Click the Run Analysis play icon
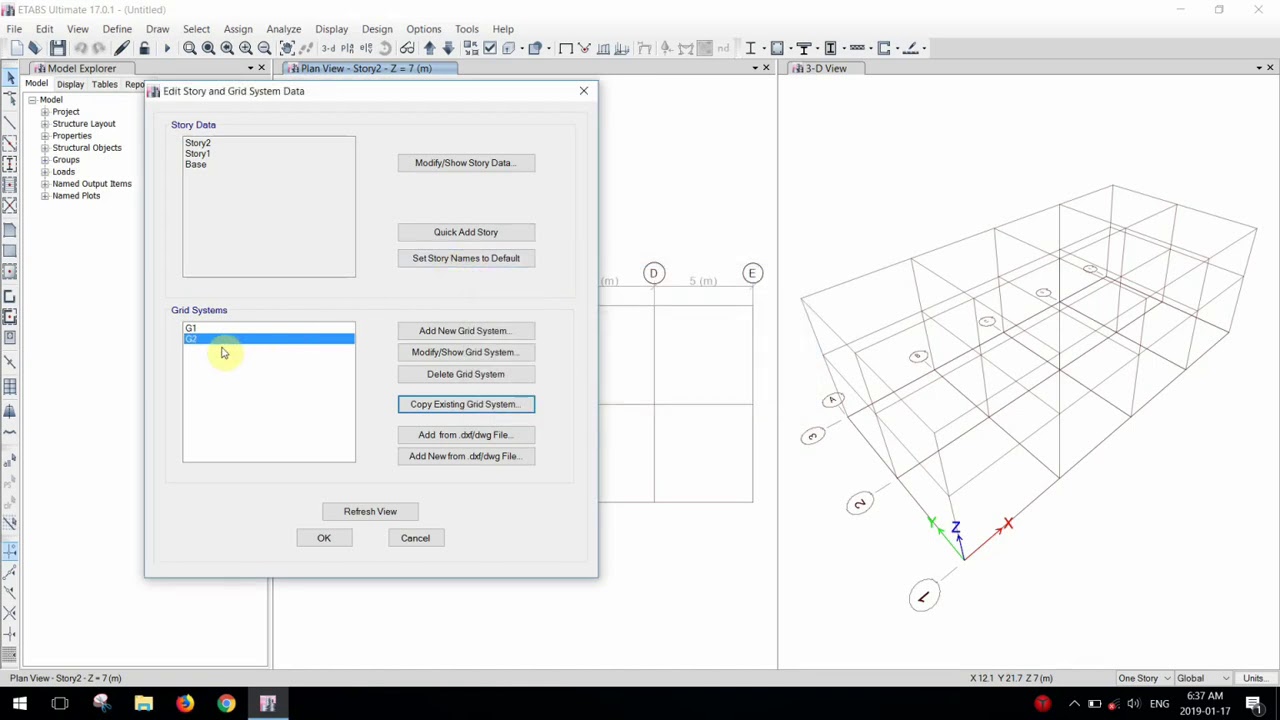1280x720 pixels. point(167,48)
